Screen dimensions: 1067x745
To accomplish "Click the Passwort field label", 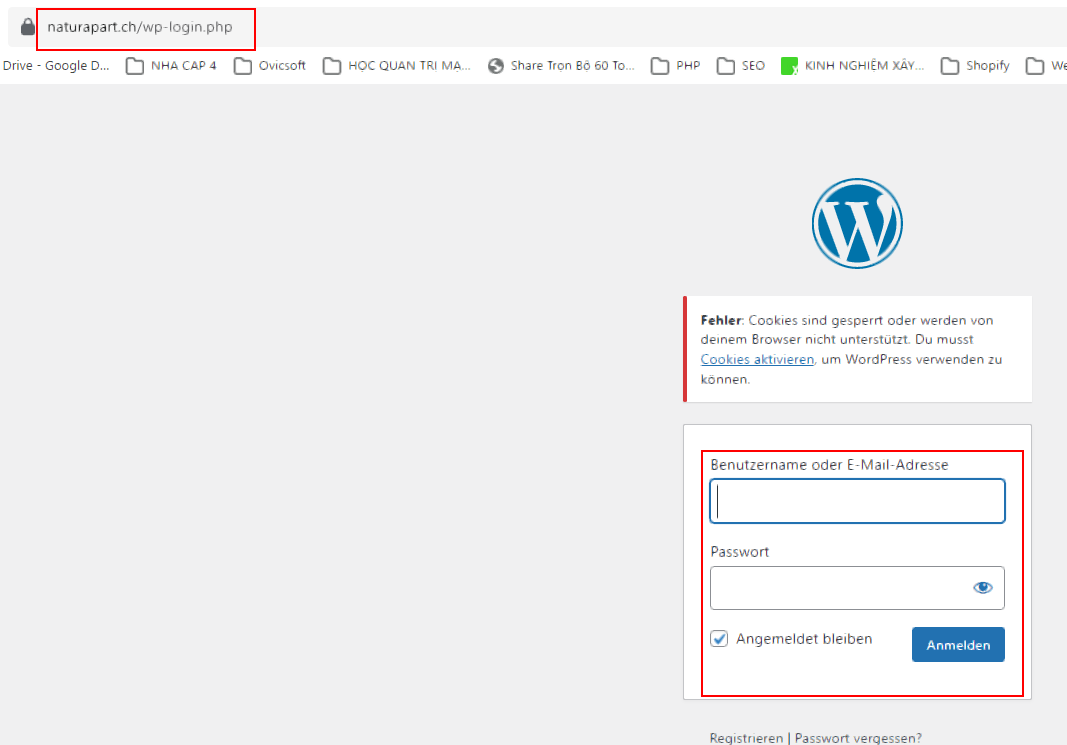I will coord(740,552).
